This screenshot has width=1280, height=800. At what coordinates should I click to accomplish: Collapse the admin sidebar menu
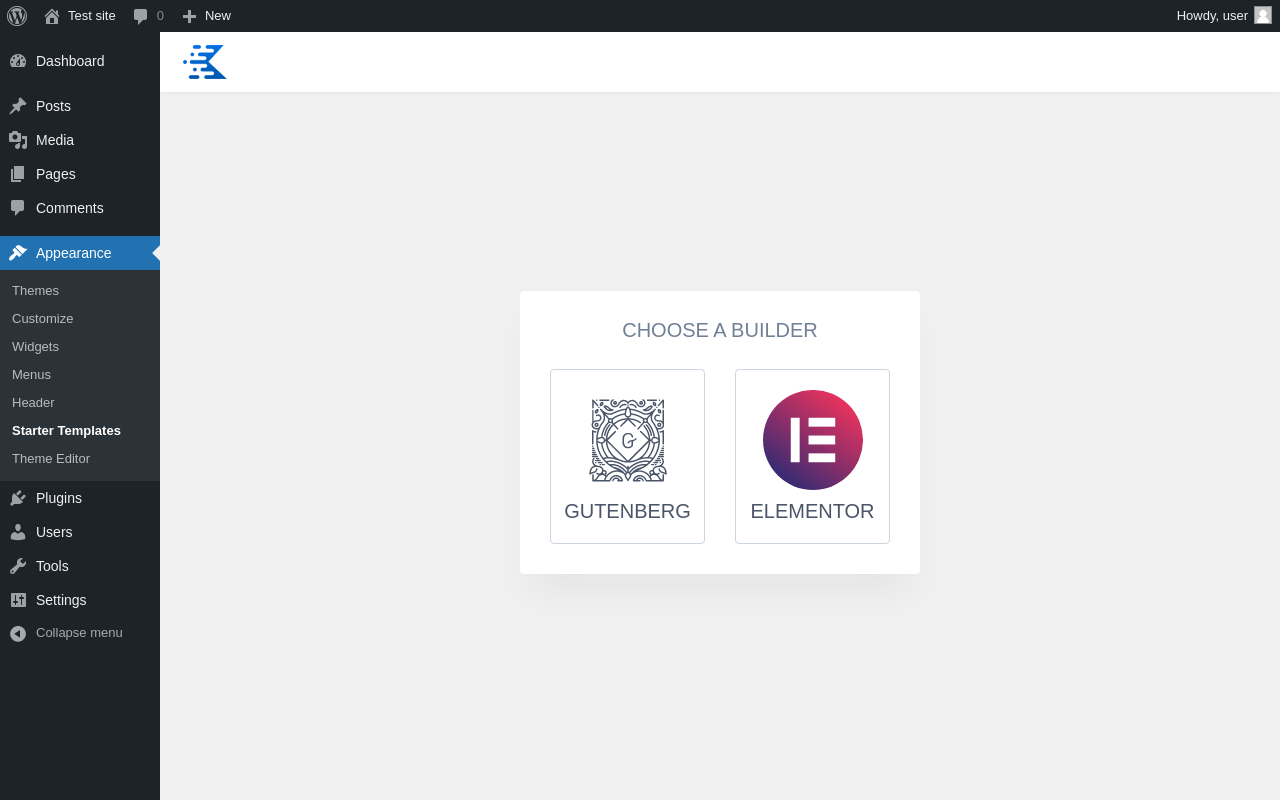click(80, 633)
